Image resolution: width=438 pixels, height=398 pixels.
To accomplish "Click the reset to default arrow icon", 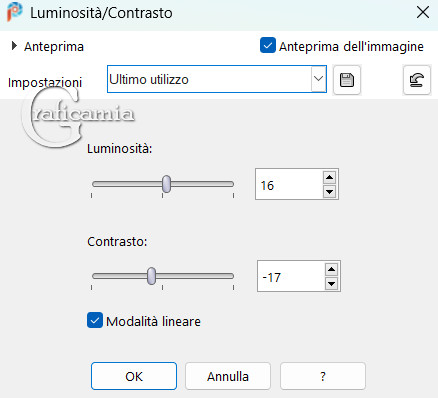I will (417, 80).
